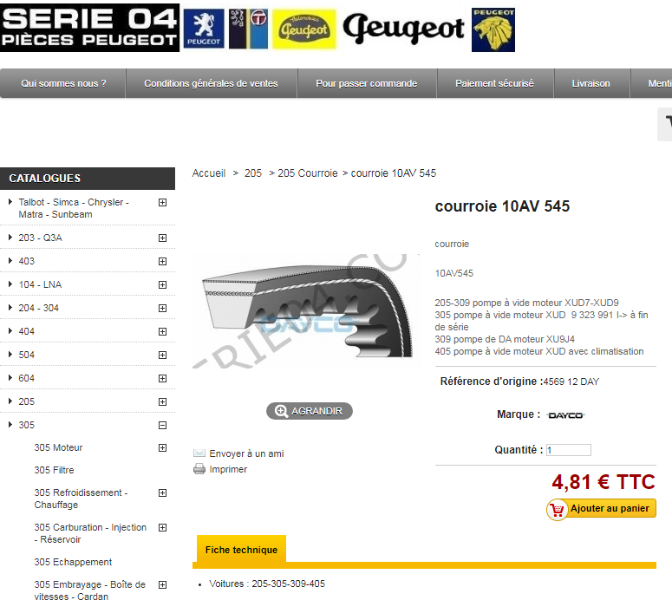672x600 pixels.
Task: Open the 204 - 304 category link
Action: 39,308
